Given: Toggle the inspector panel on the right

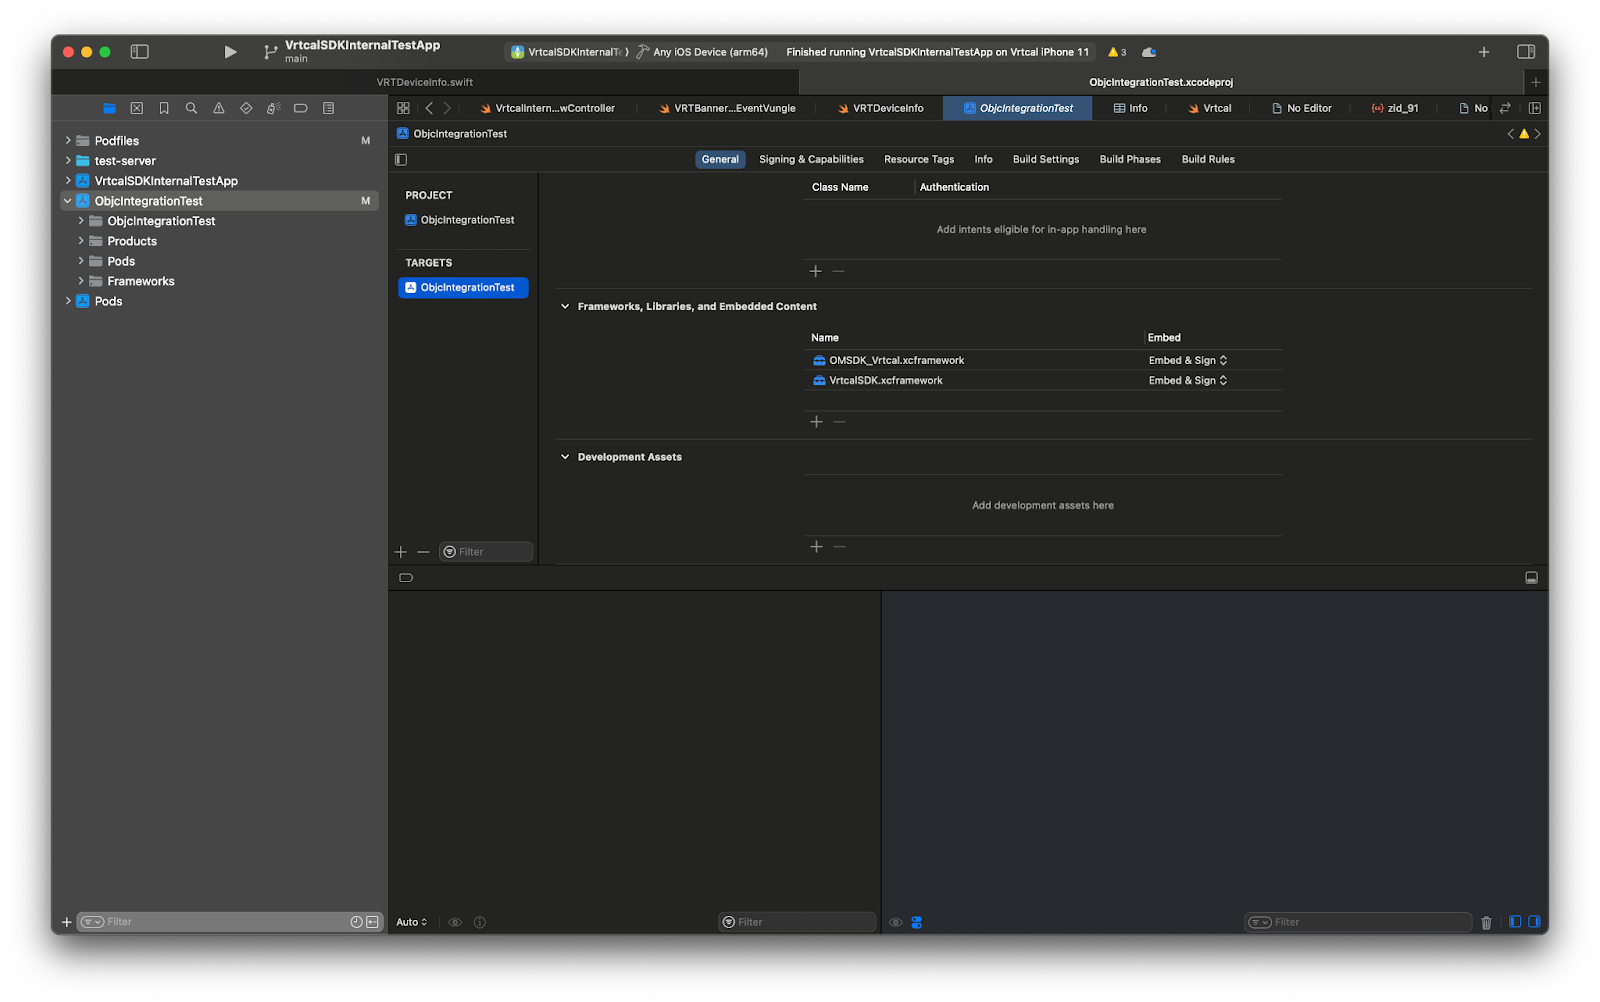Looking at the screenshot, I should click(x=1526, y=52).
